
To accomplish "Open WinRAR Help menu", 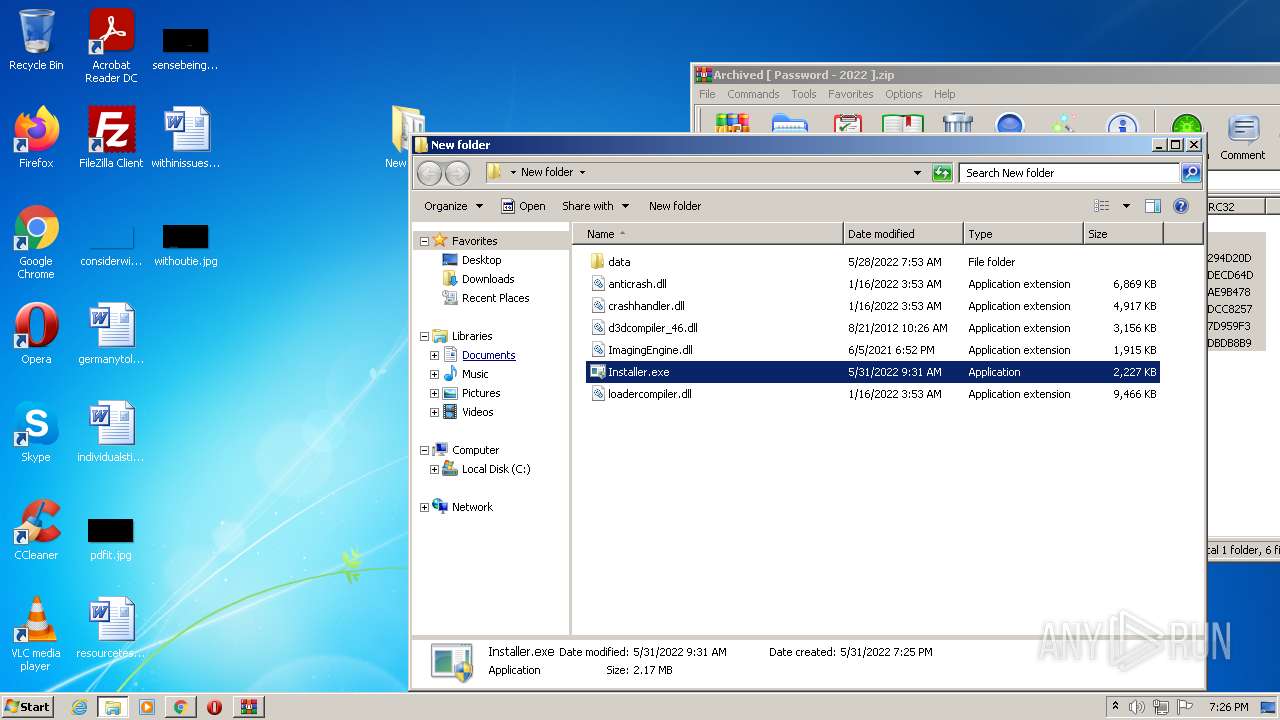I will tap(945, 94).
